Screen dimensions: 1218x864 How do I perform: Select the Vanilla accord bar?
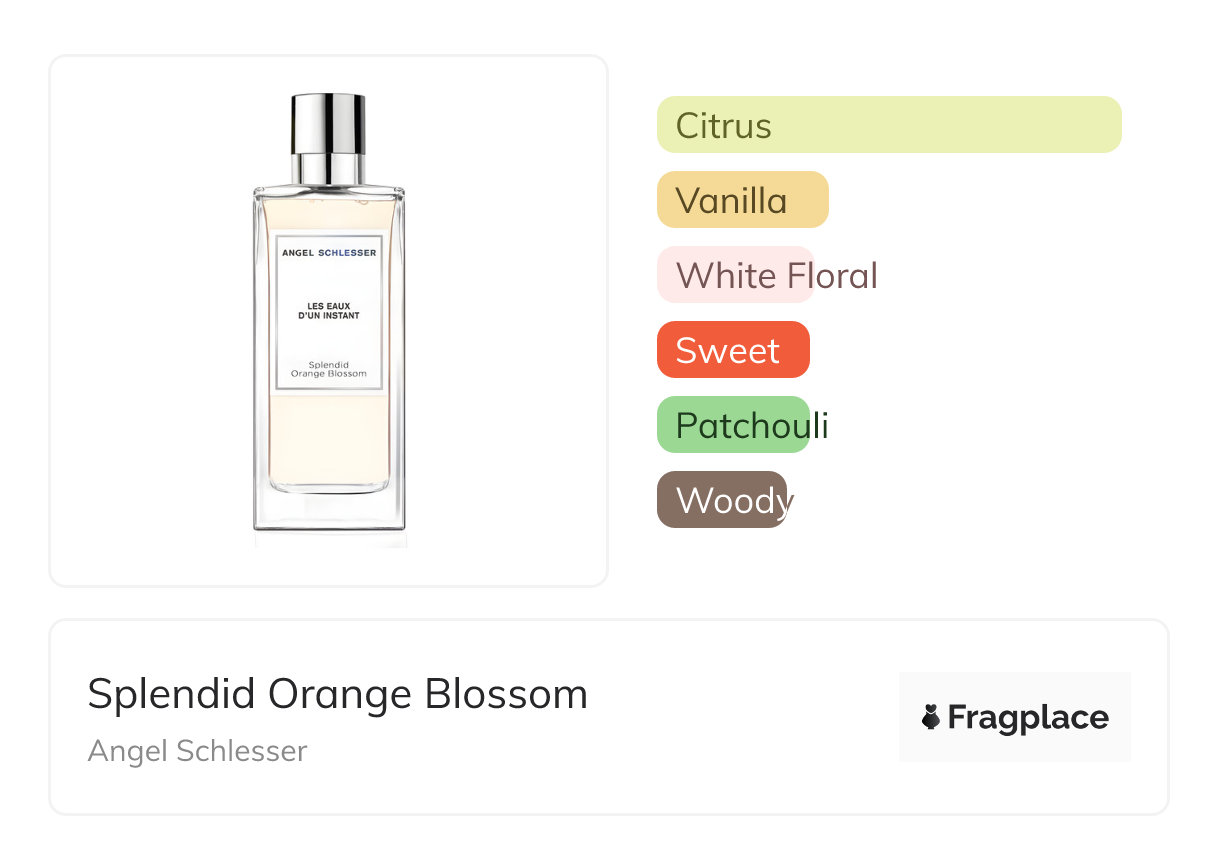tap(742, 200)
